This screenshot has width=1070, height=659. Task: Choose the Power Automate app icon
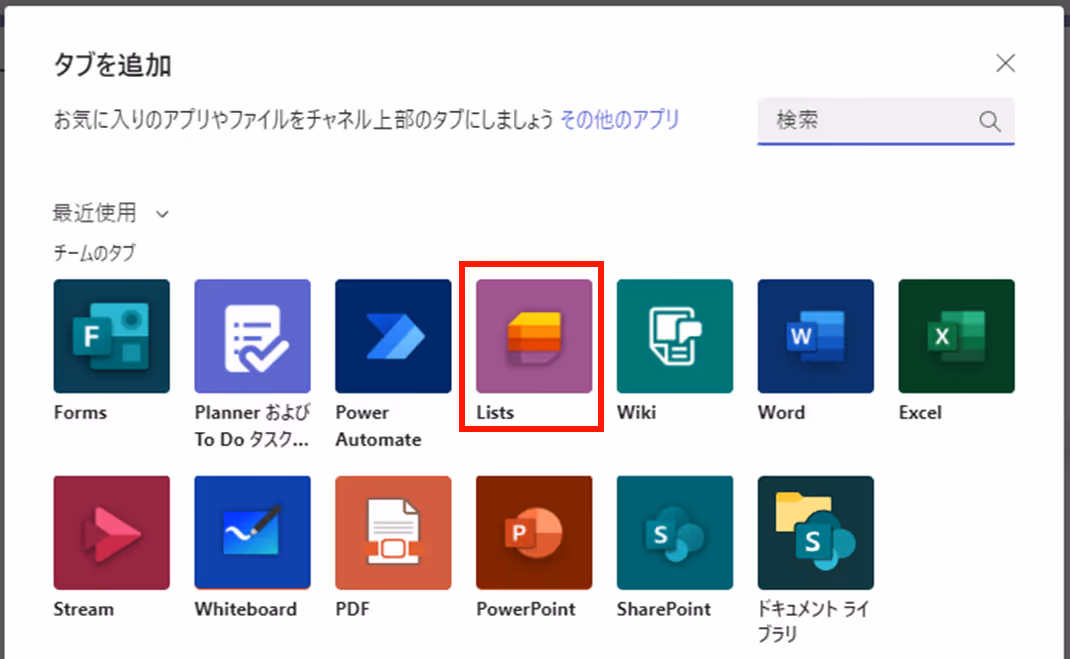(x=393, y=336)
